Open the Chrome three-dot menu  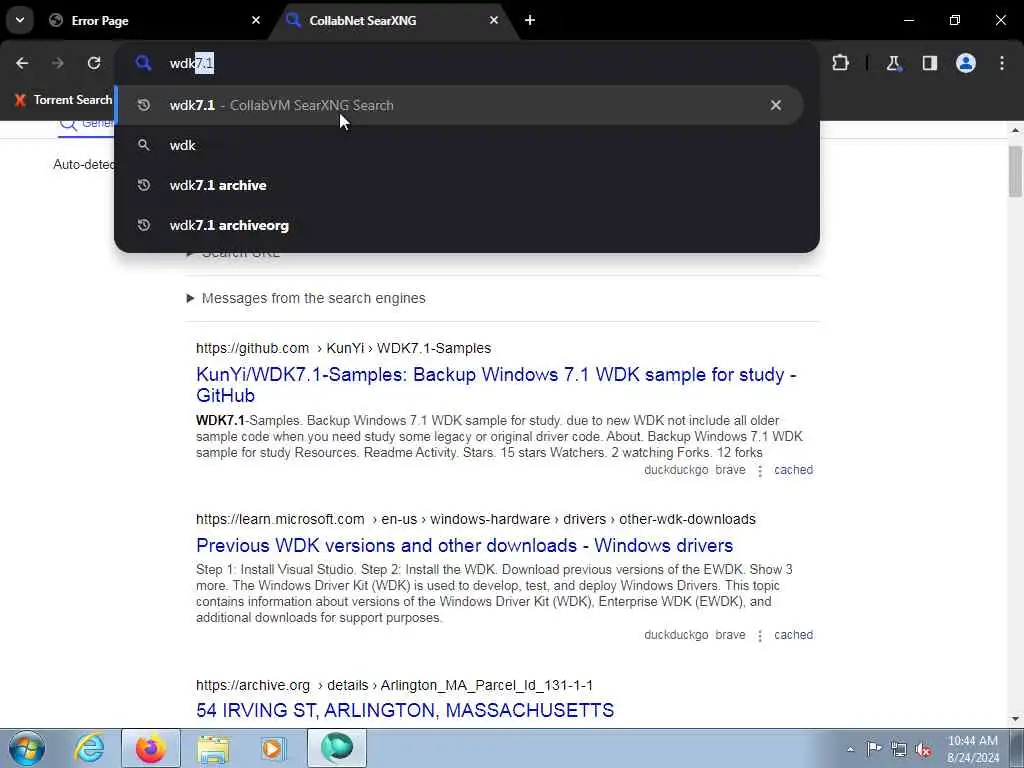point(1002,63)
